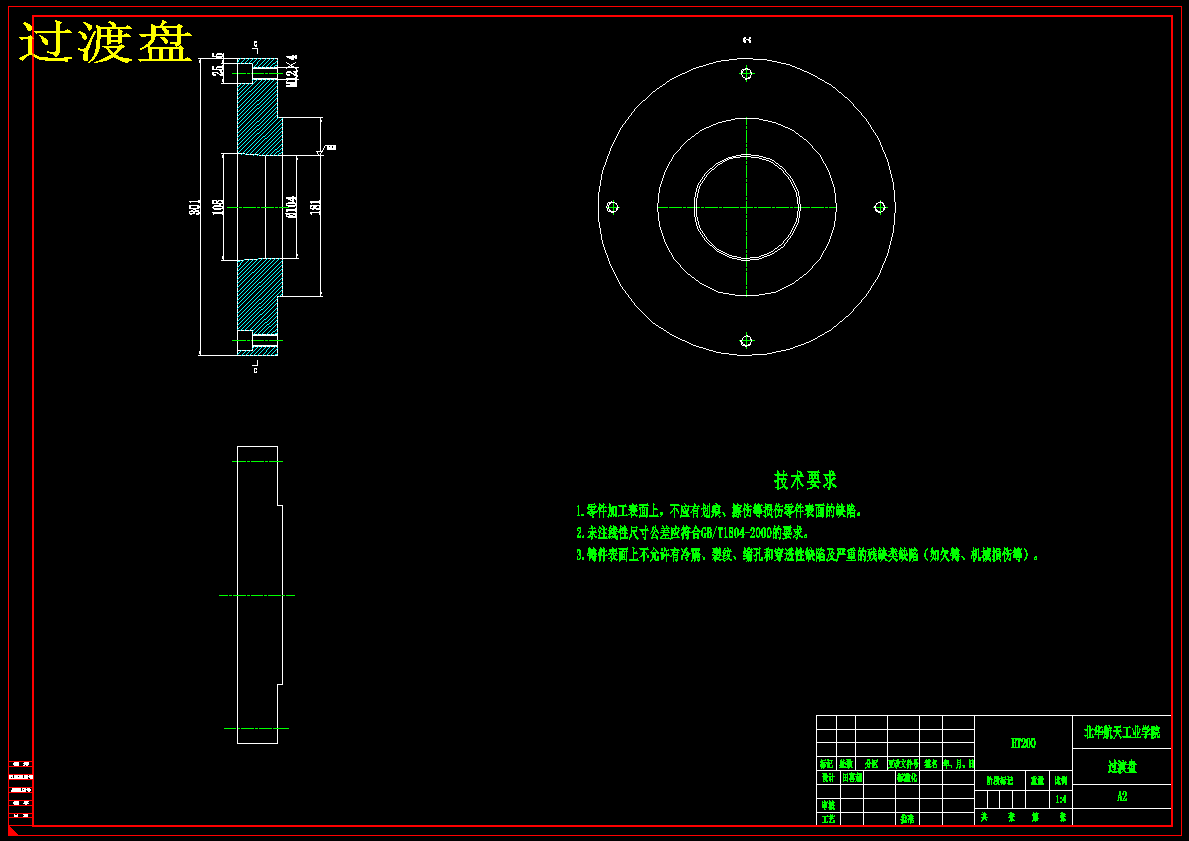Click the 年、月、日 column header
The image size is (1189, 841).
(x=958, y=764)
